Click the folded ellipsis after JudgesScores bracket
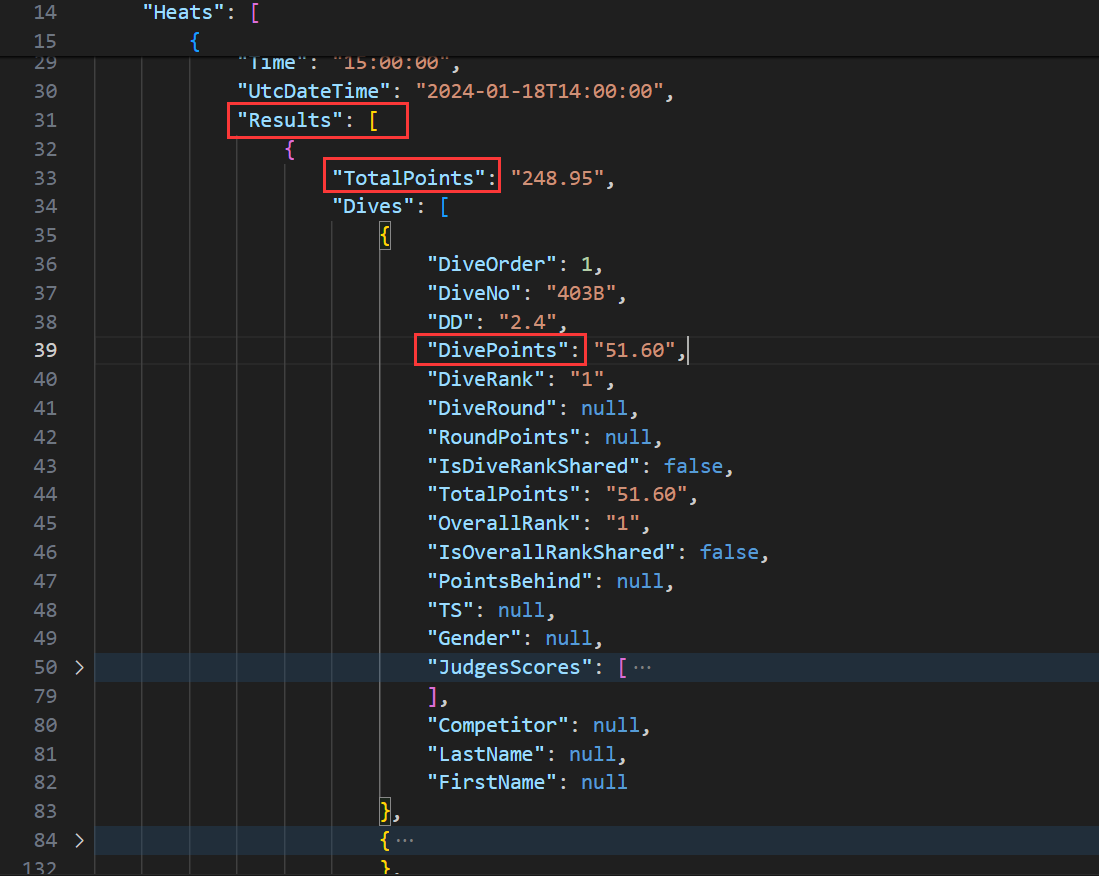This screenshot has height=876, width=1099. [x=642, y=668]
